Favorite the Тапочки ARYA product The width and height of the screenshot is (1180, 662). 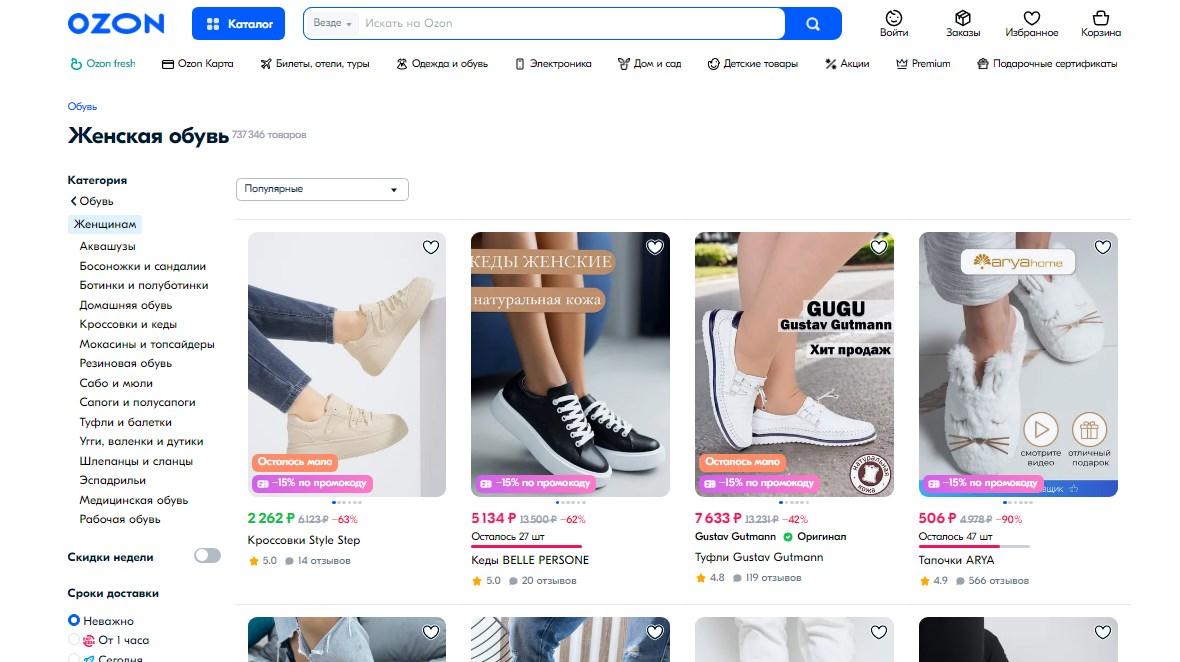1102,247
